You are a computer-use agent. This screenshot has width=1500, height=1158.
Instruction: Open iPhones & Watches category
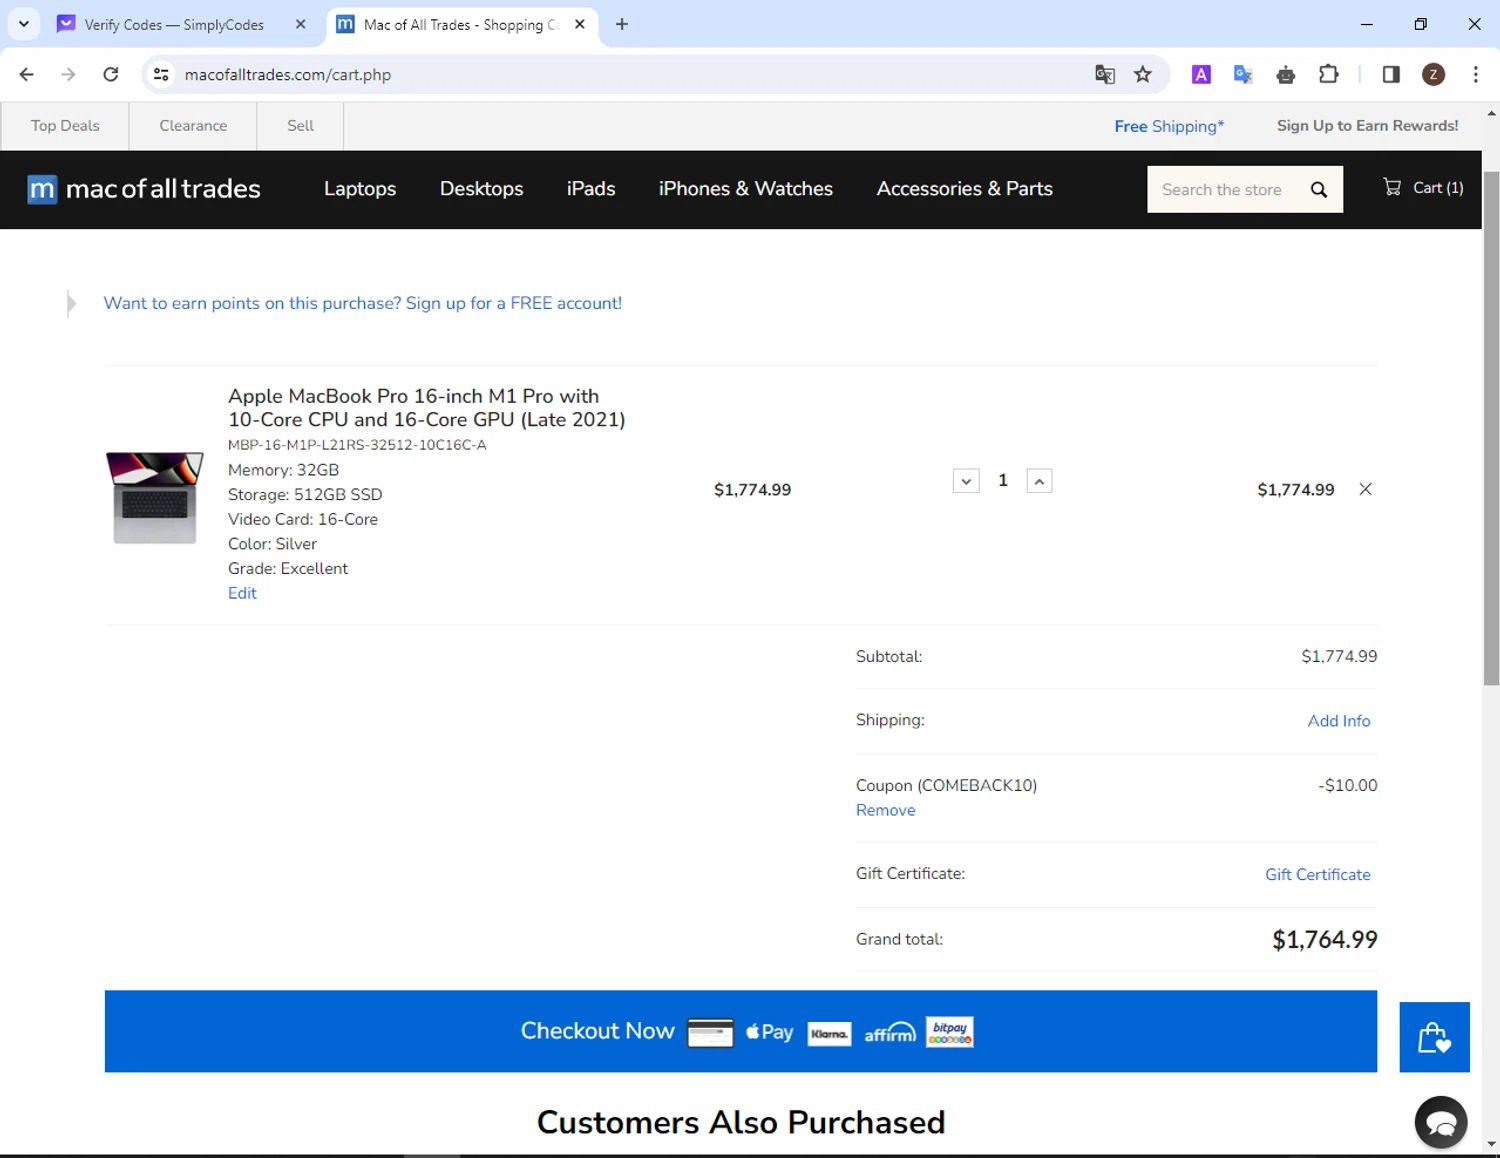745,189
